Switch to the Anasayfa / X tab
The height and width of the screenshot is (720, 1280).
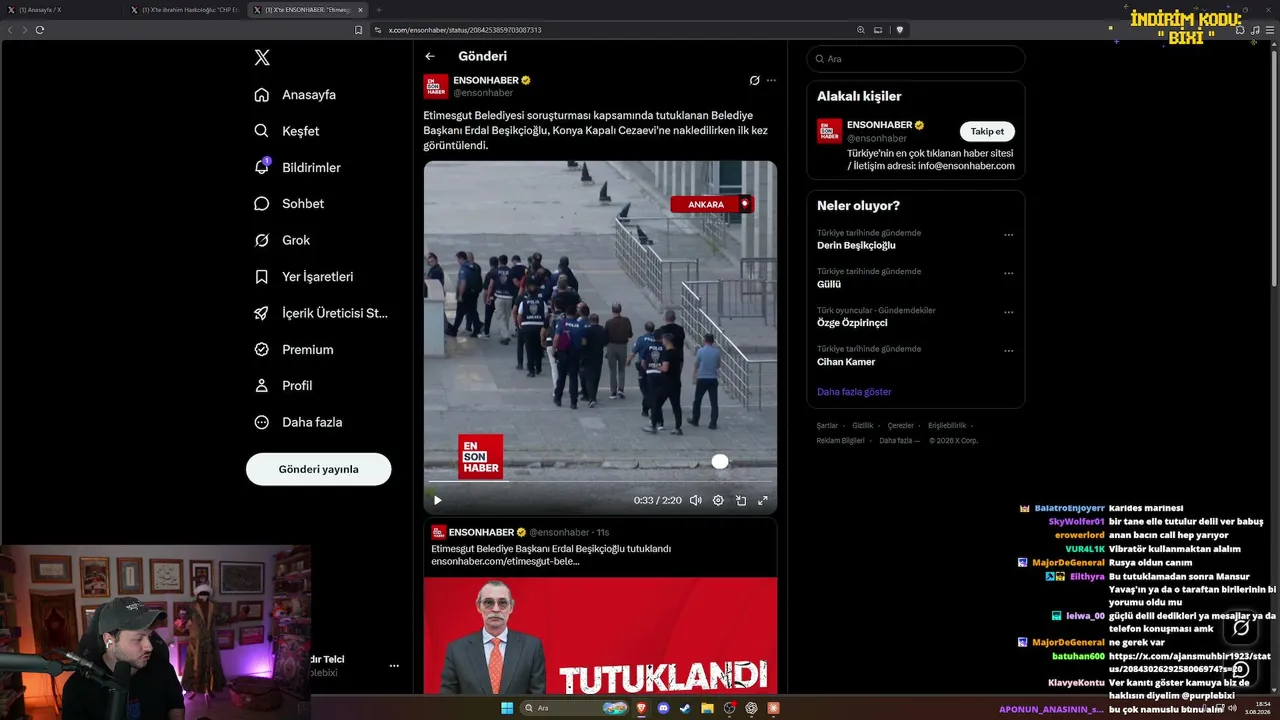click(x=62, y=10)
